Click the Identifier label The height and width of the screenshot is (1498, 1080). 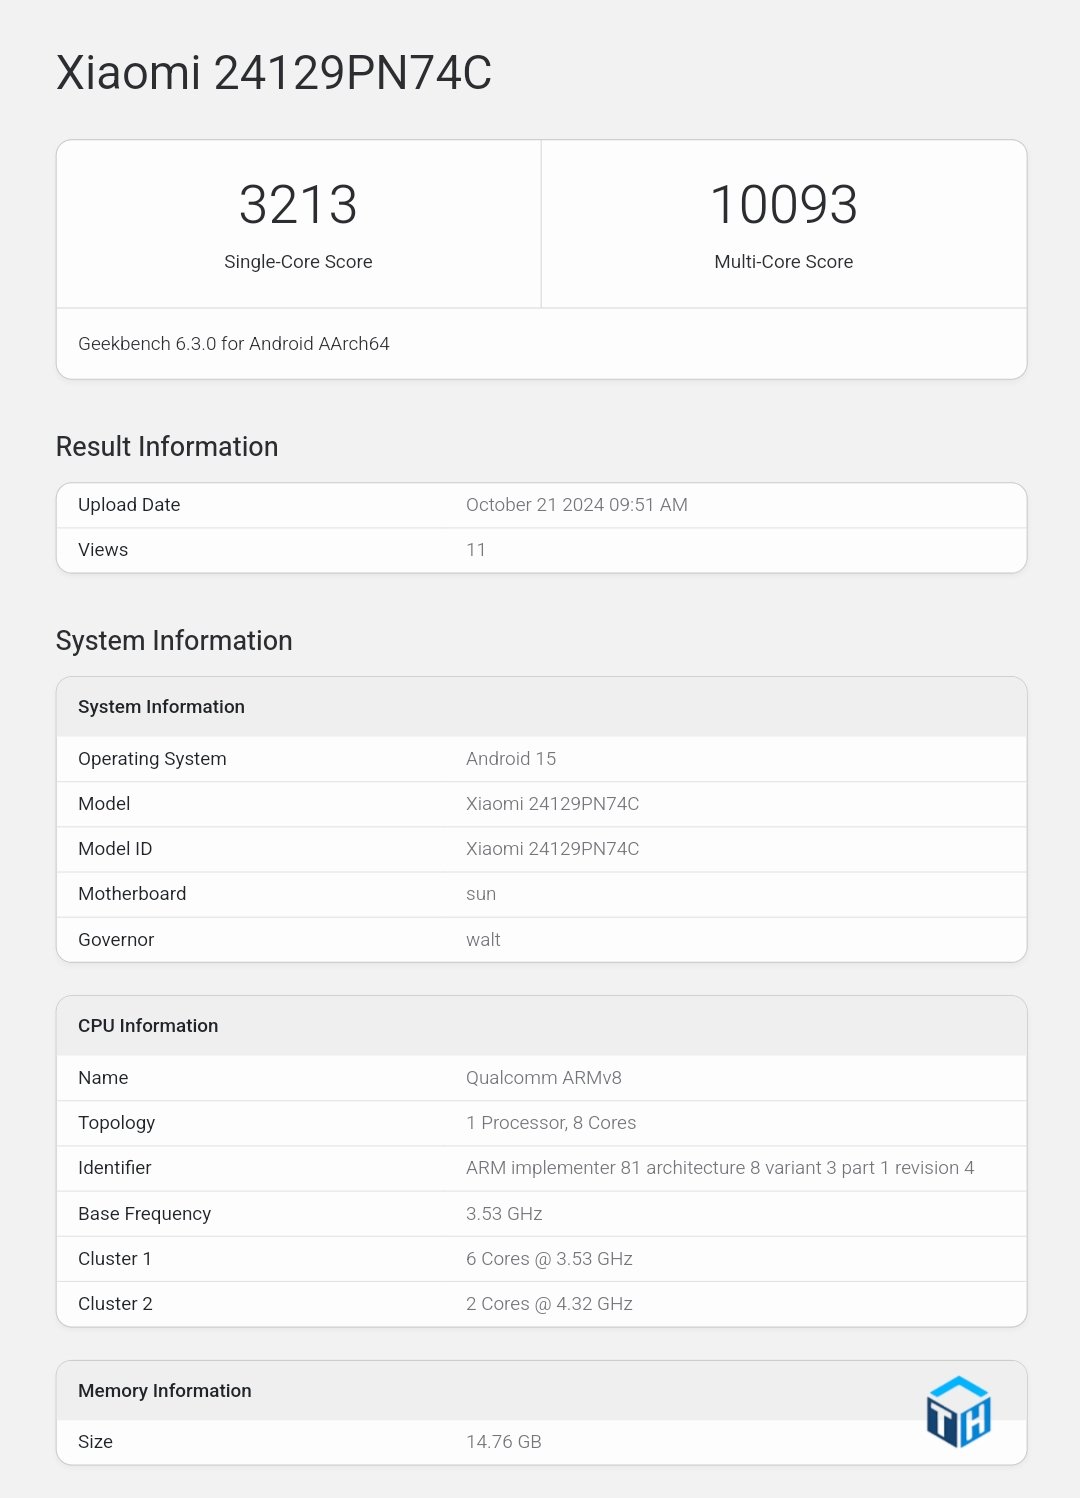[x=115, y=1168]
